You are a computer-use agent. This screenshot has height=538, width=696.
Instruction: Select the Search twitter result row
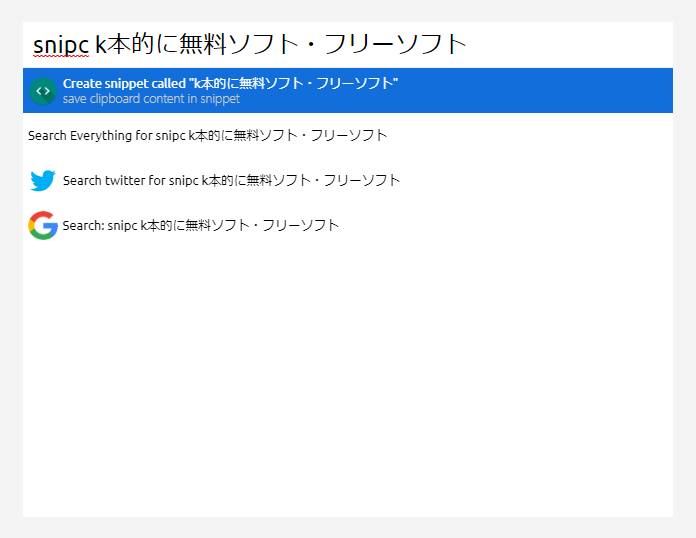[348, 180]
